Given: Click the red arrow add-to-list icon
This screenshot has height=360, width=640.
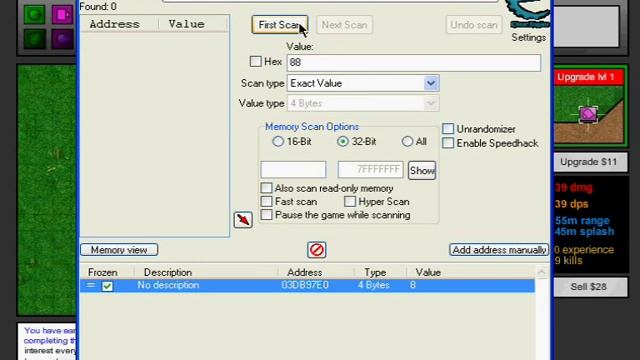Looking at the screenshot, I should tap(243, 220).
